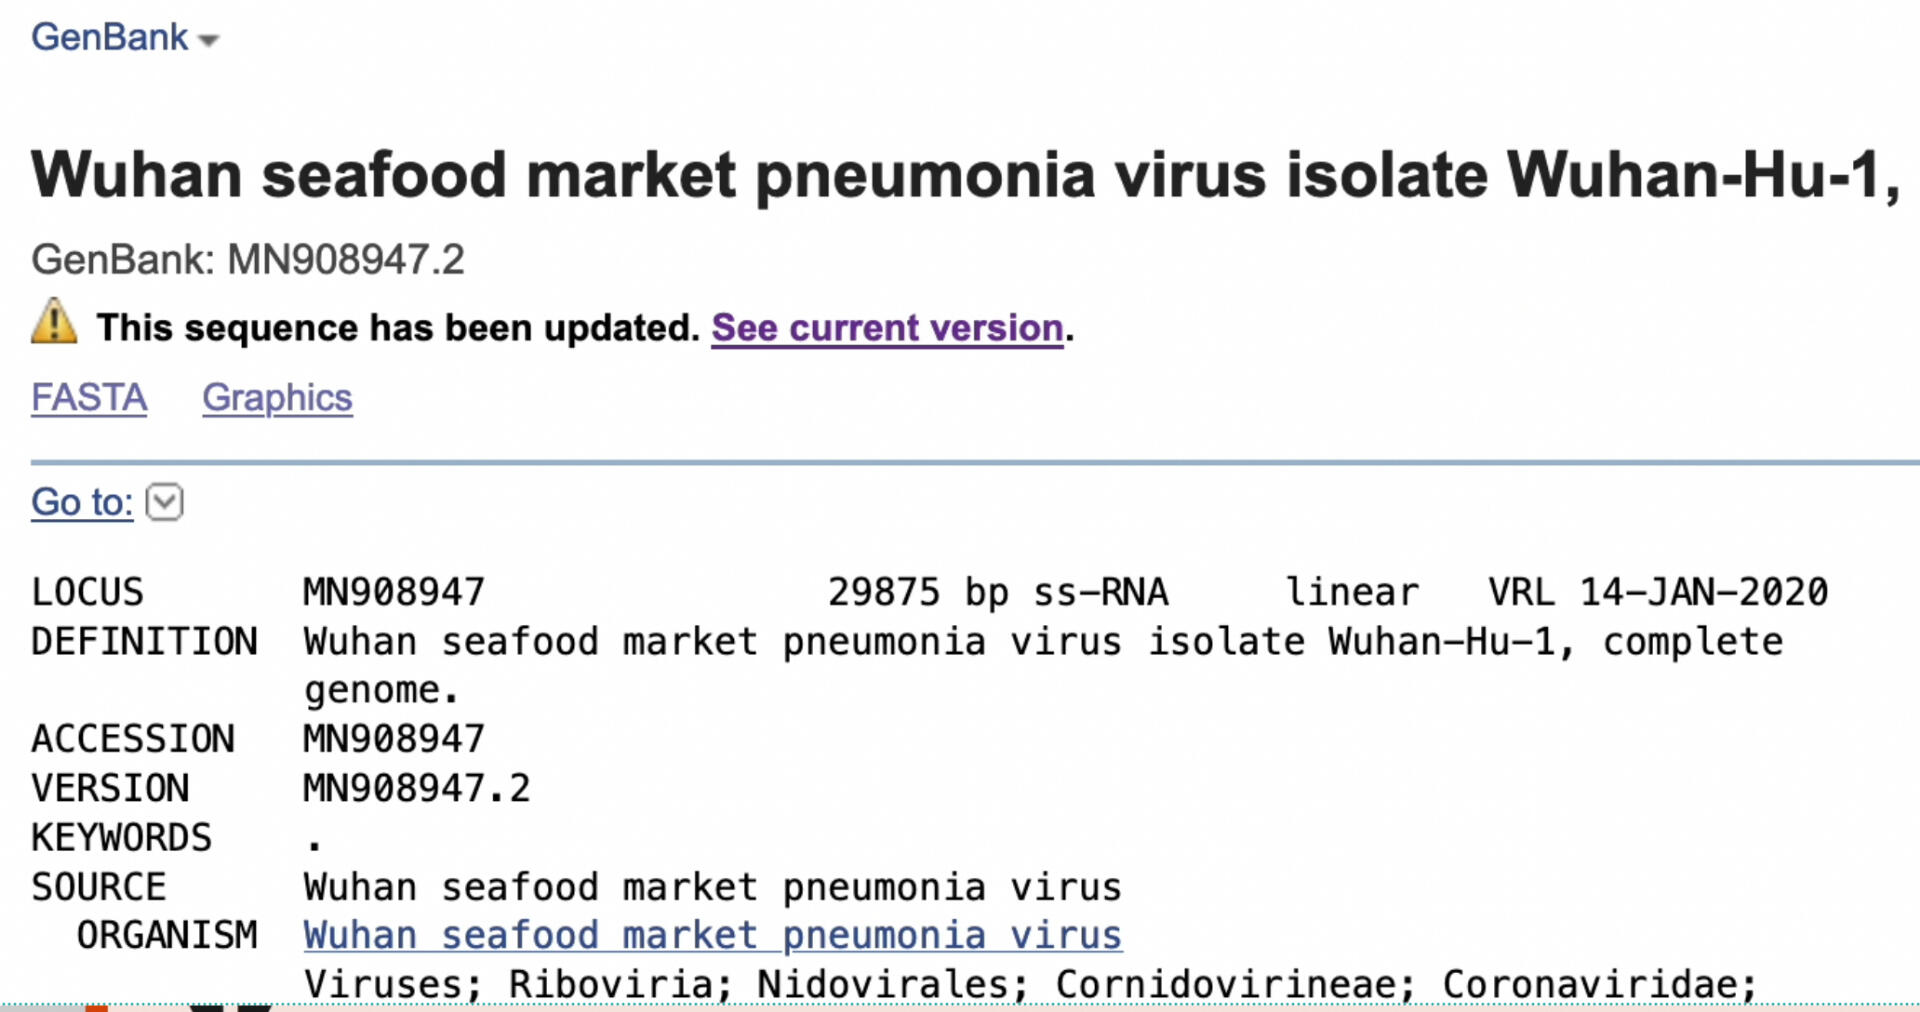Image resolution: width=1920 pixels, height=1012 pixels.
Task: Click the MN908947.2 value beside VERSION
Action: (x=417, y=789)
